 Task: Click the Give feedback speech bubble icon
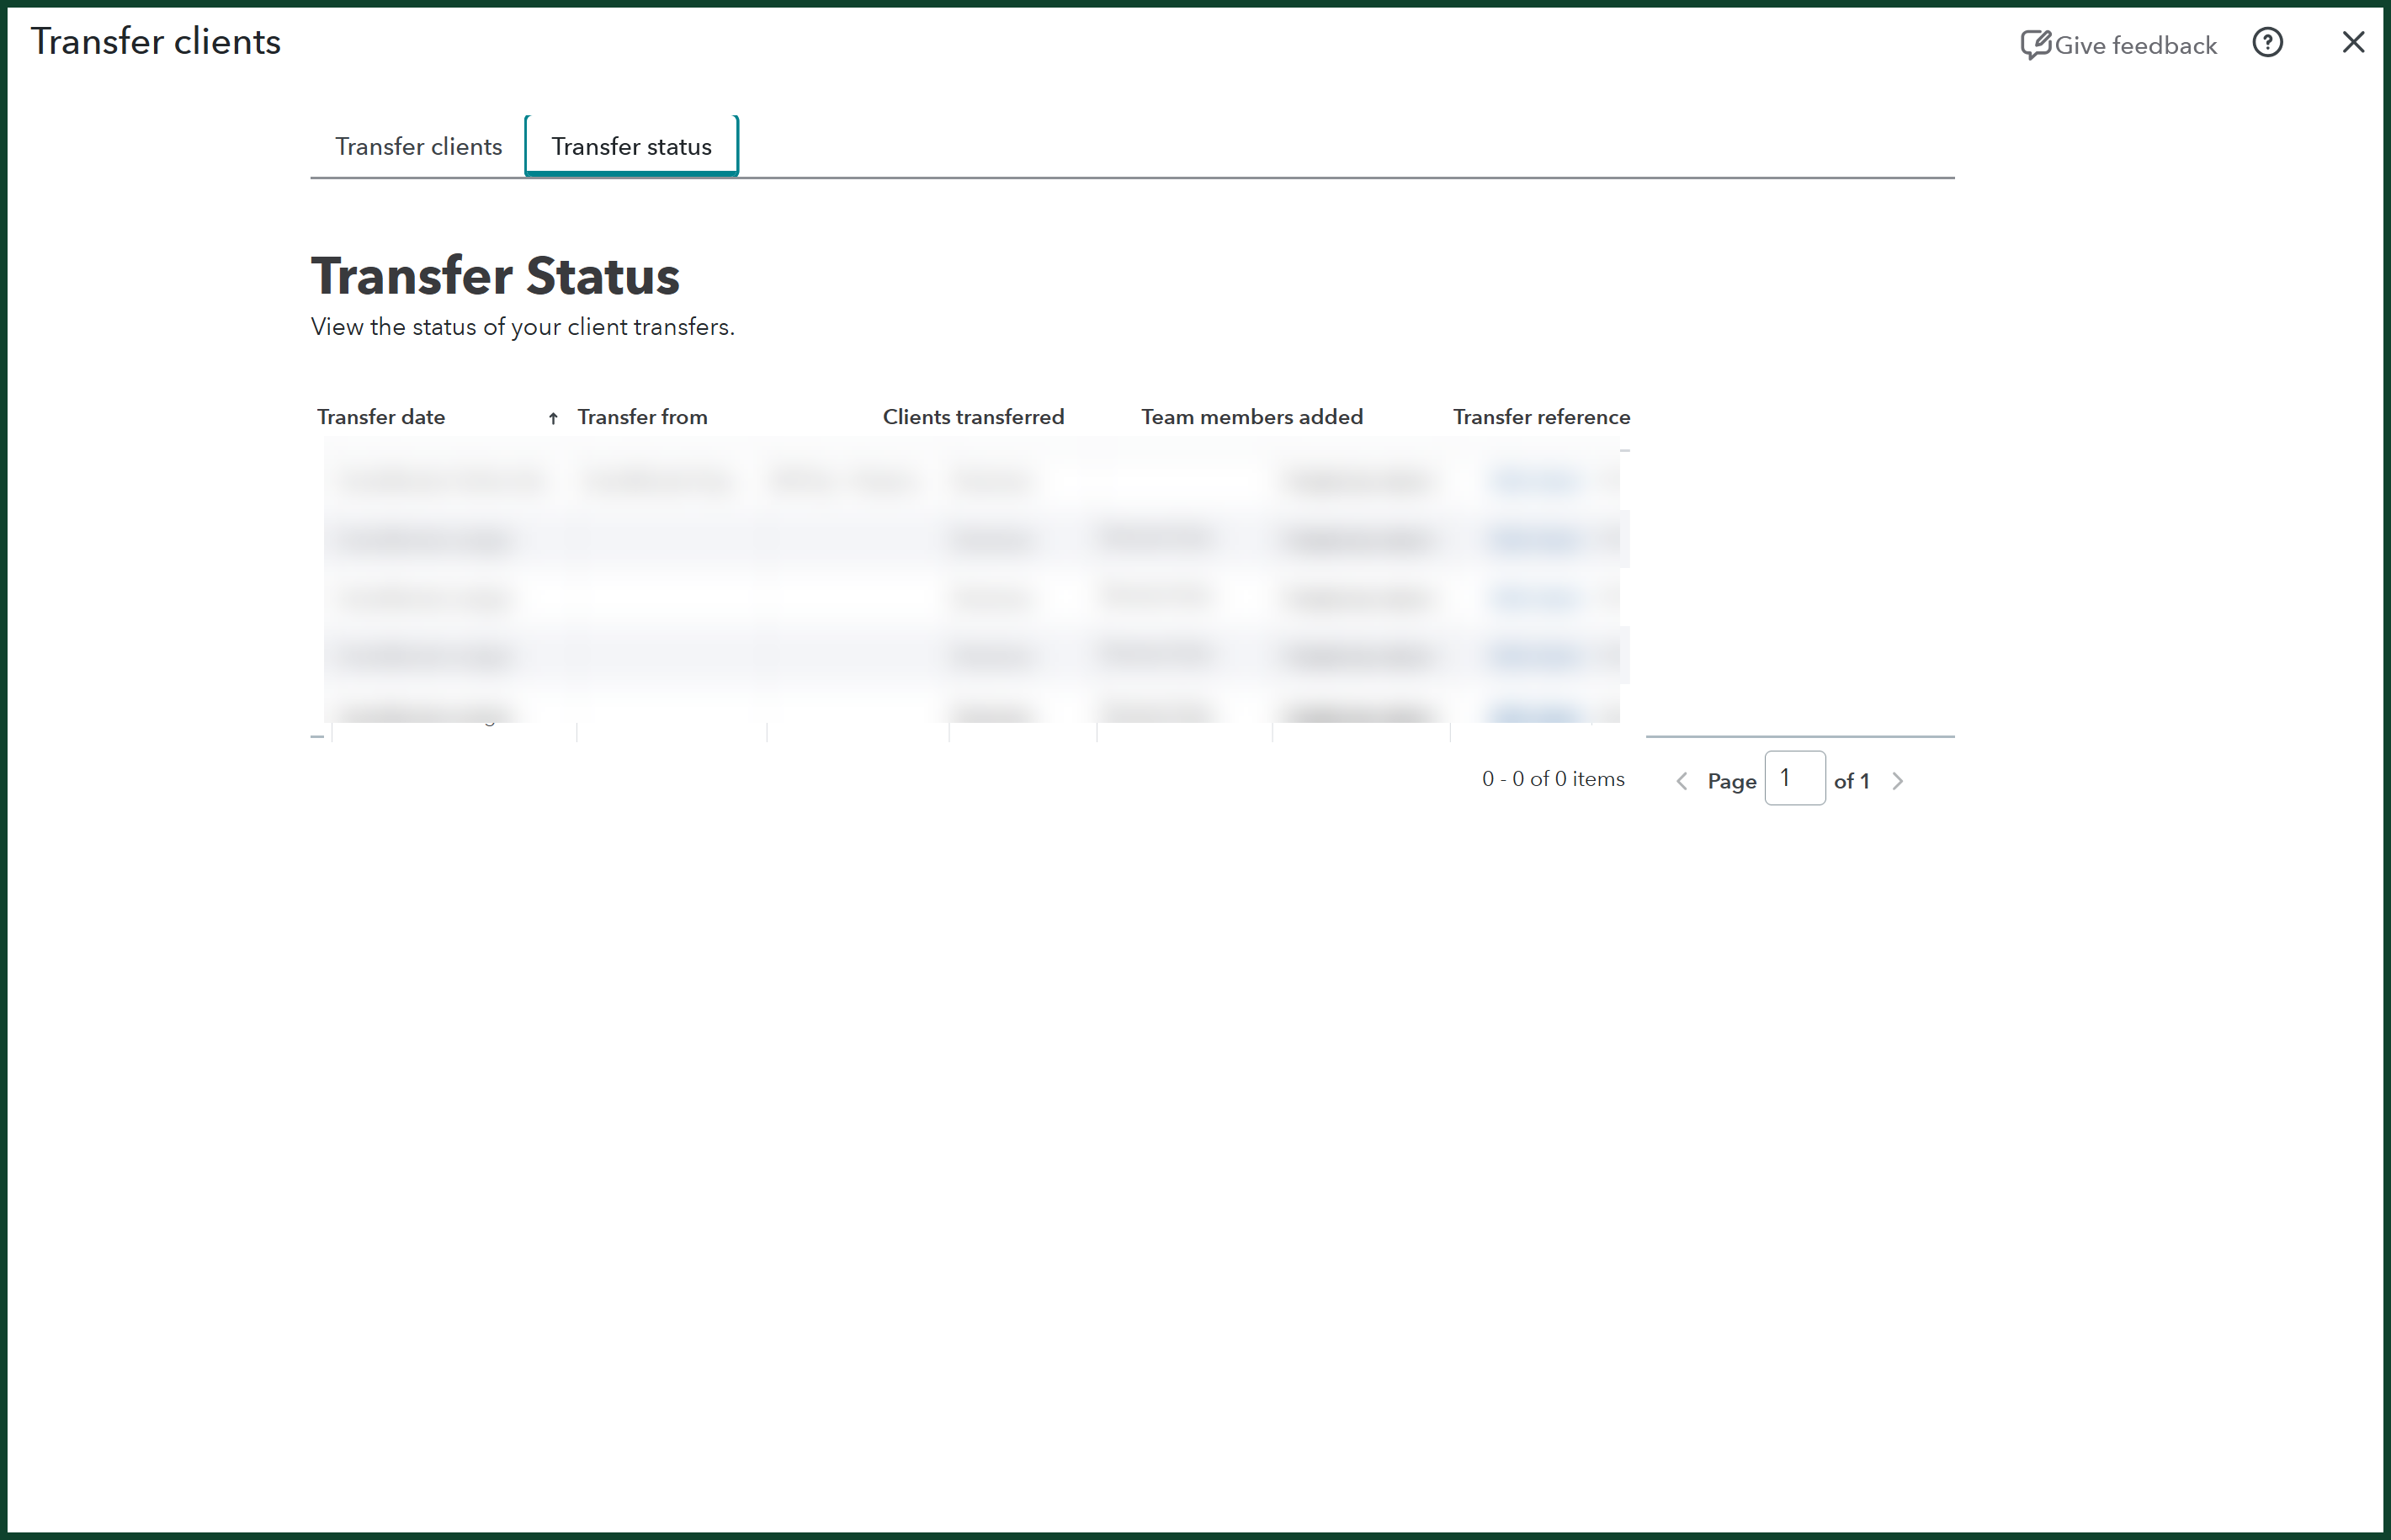(2035, 45)
